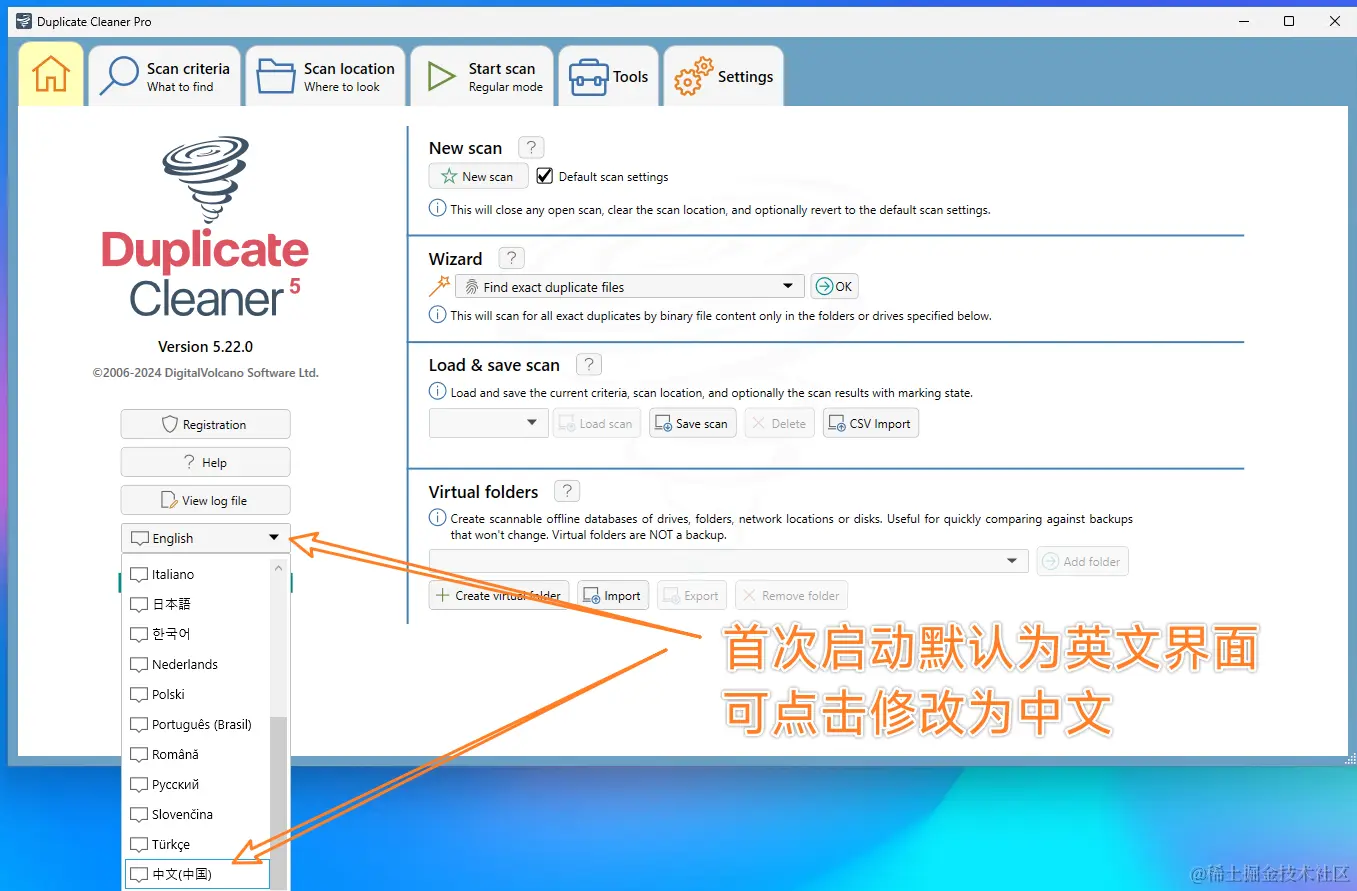Click View log file button
1357x891 pixels.
pos(205,500)
